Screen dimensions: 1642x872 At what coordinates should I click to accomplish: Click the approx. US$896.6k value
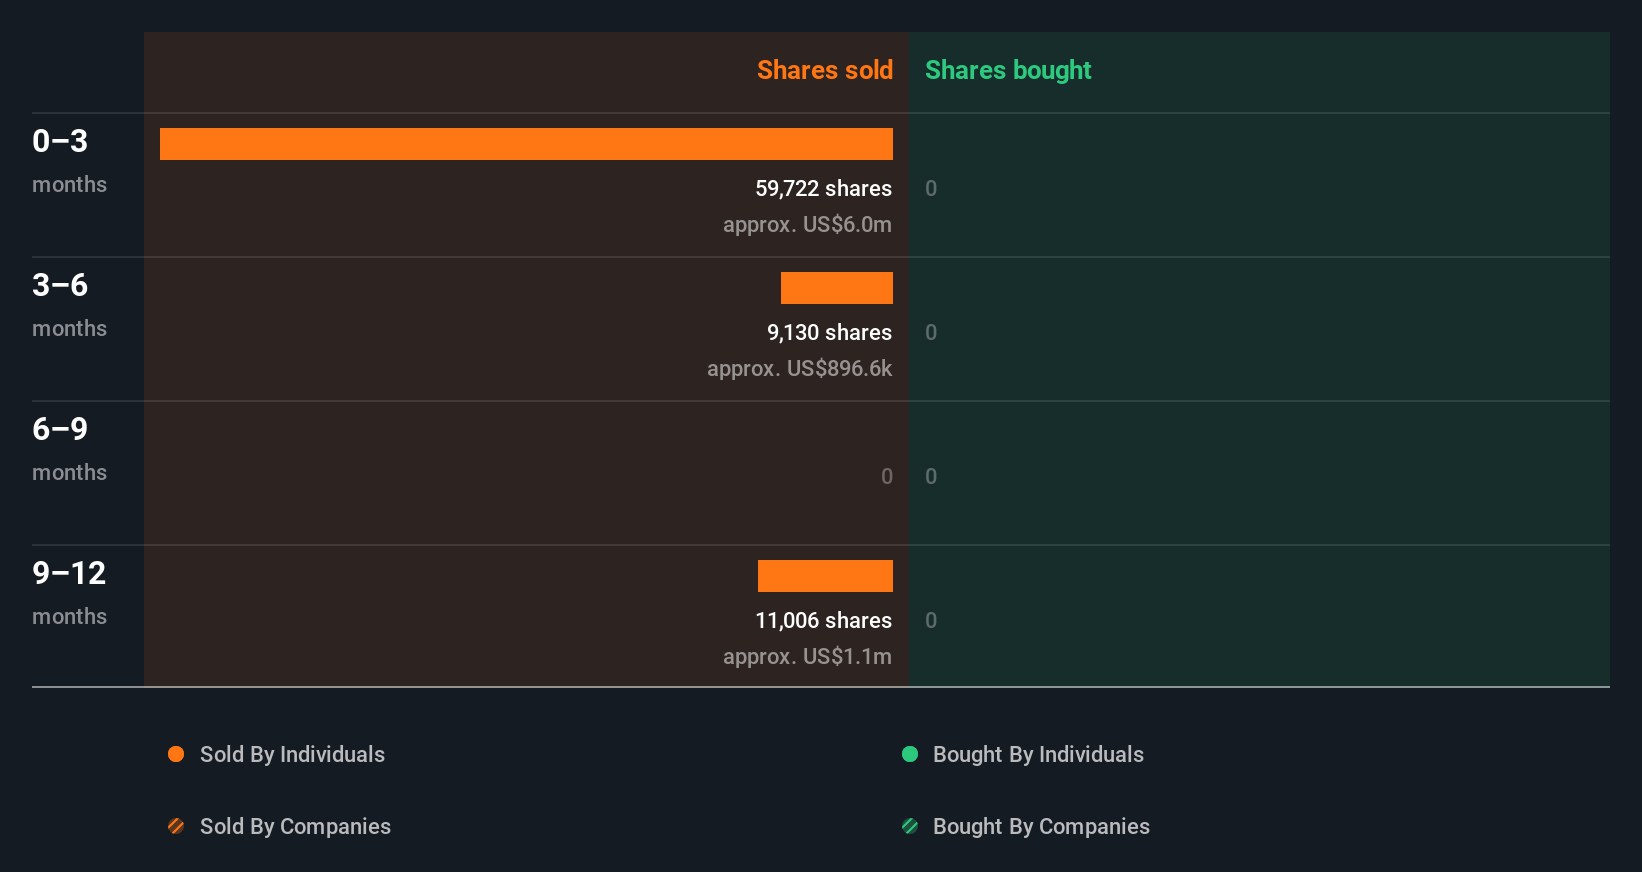coord(799,368)
